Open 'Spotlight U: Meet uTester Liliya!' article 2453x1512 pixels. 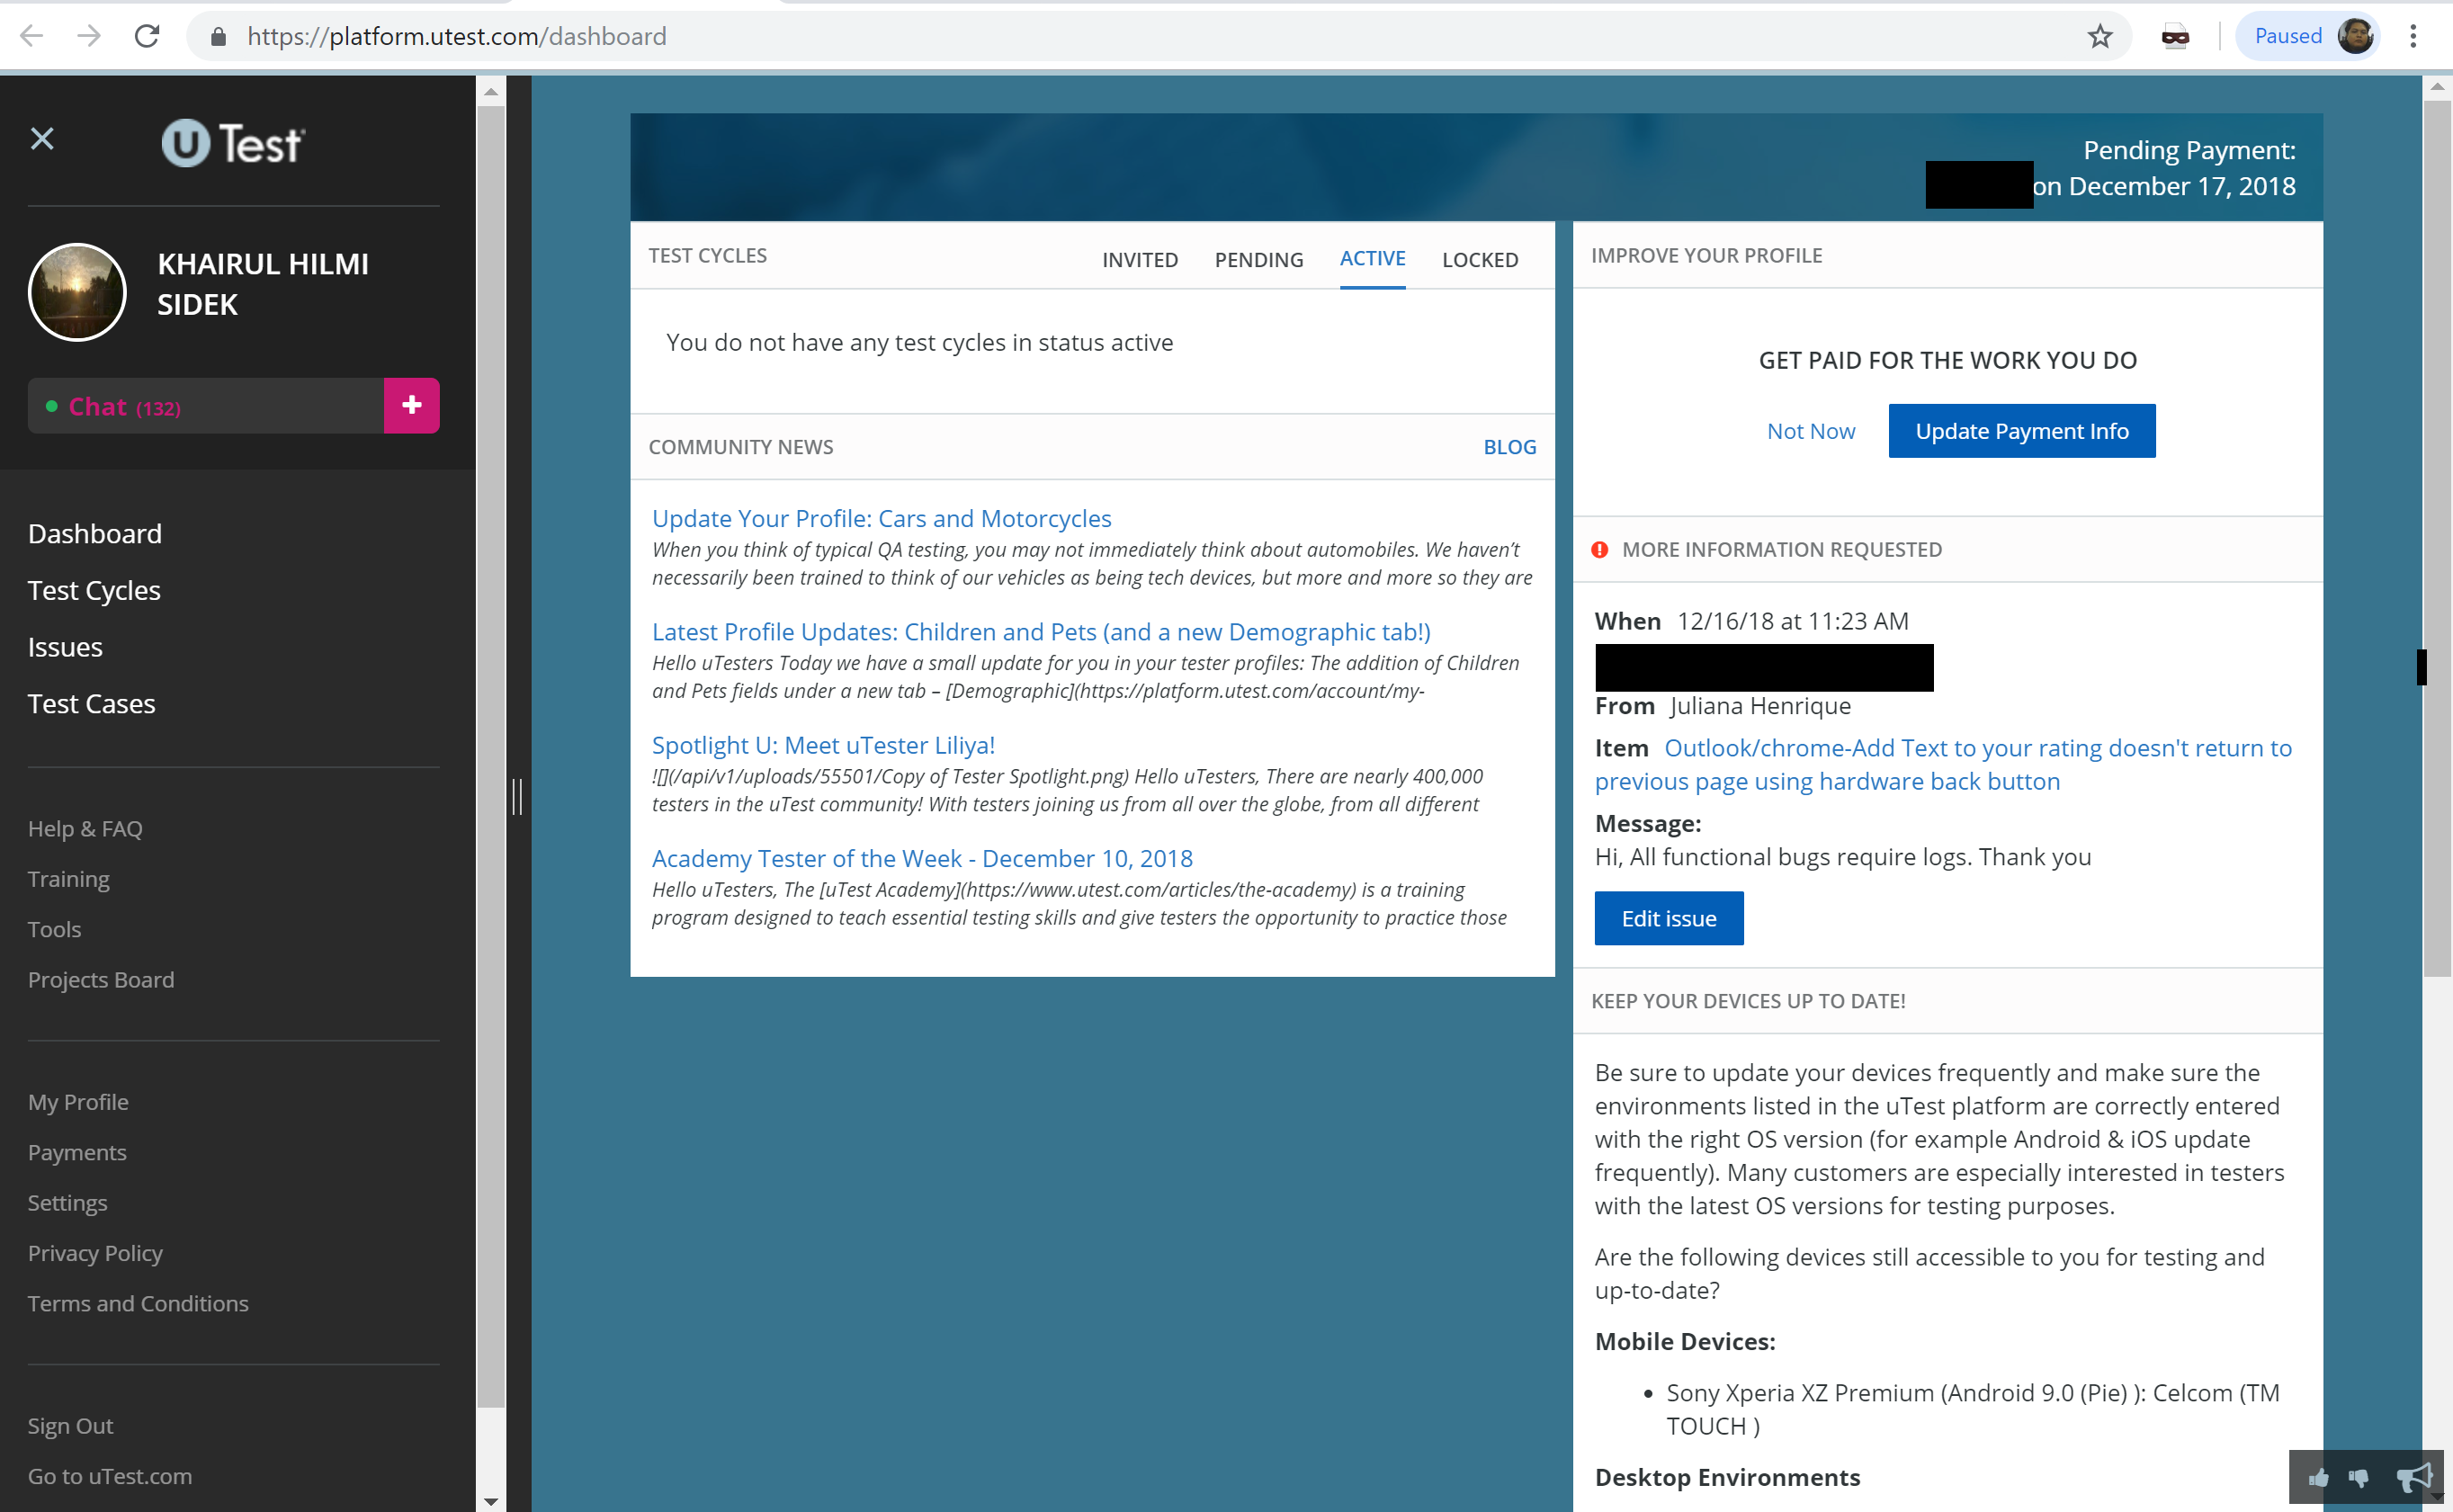pos(823,744)
